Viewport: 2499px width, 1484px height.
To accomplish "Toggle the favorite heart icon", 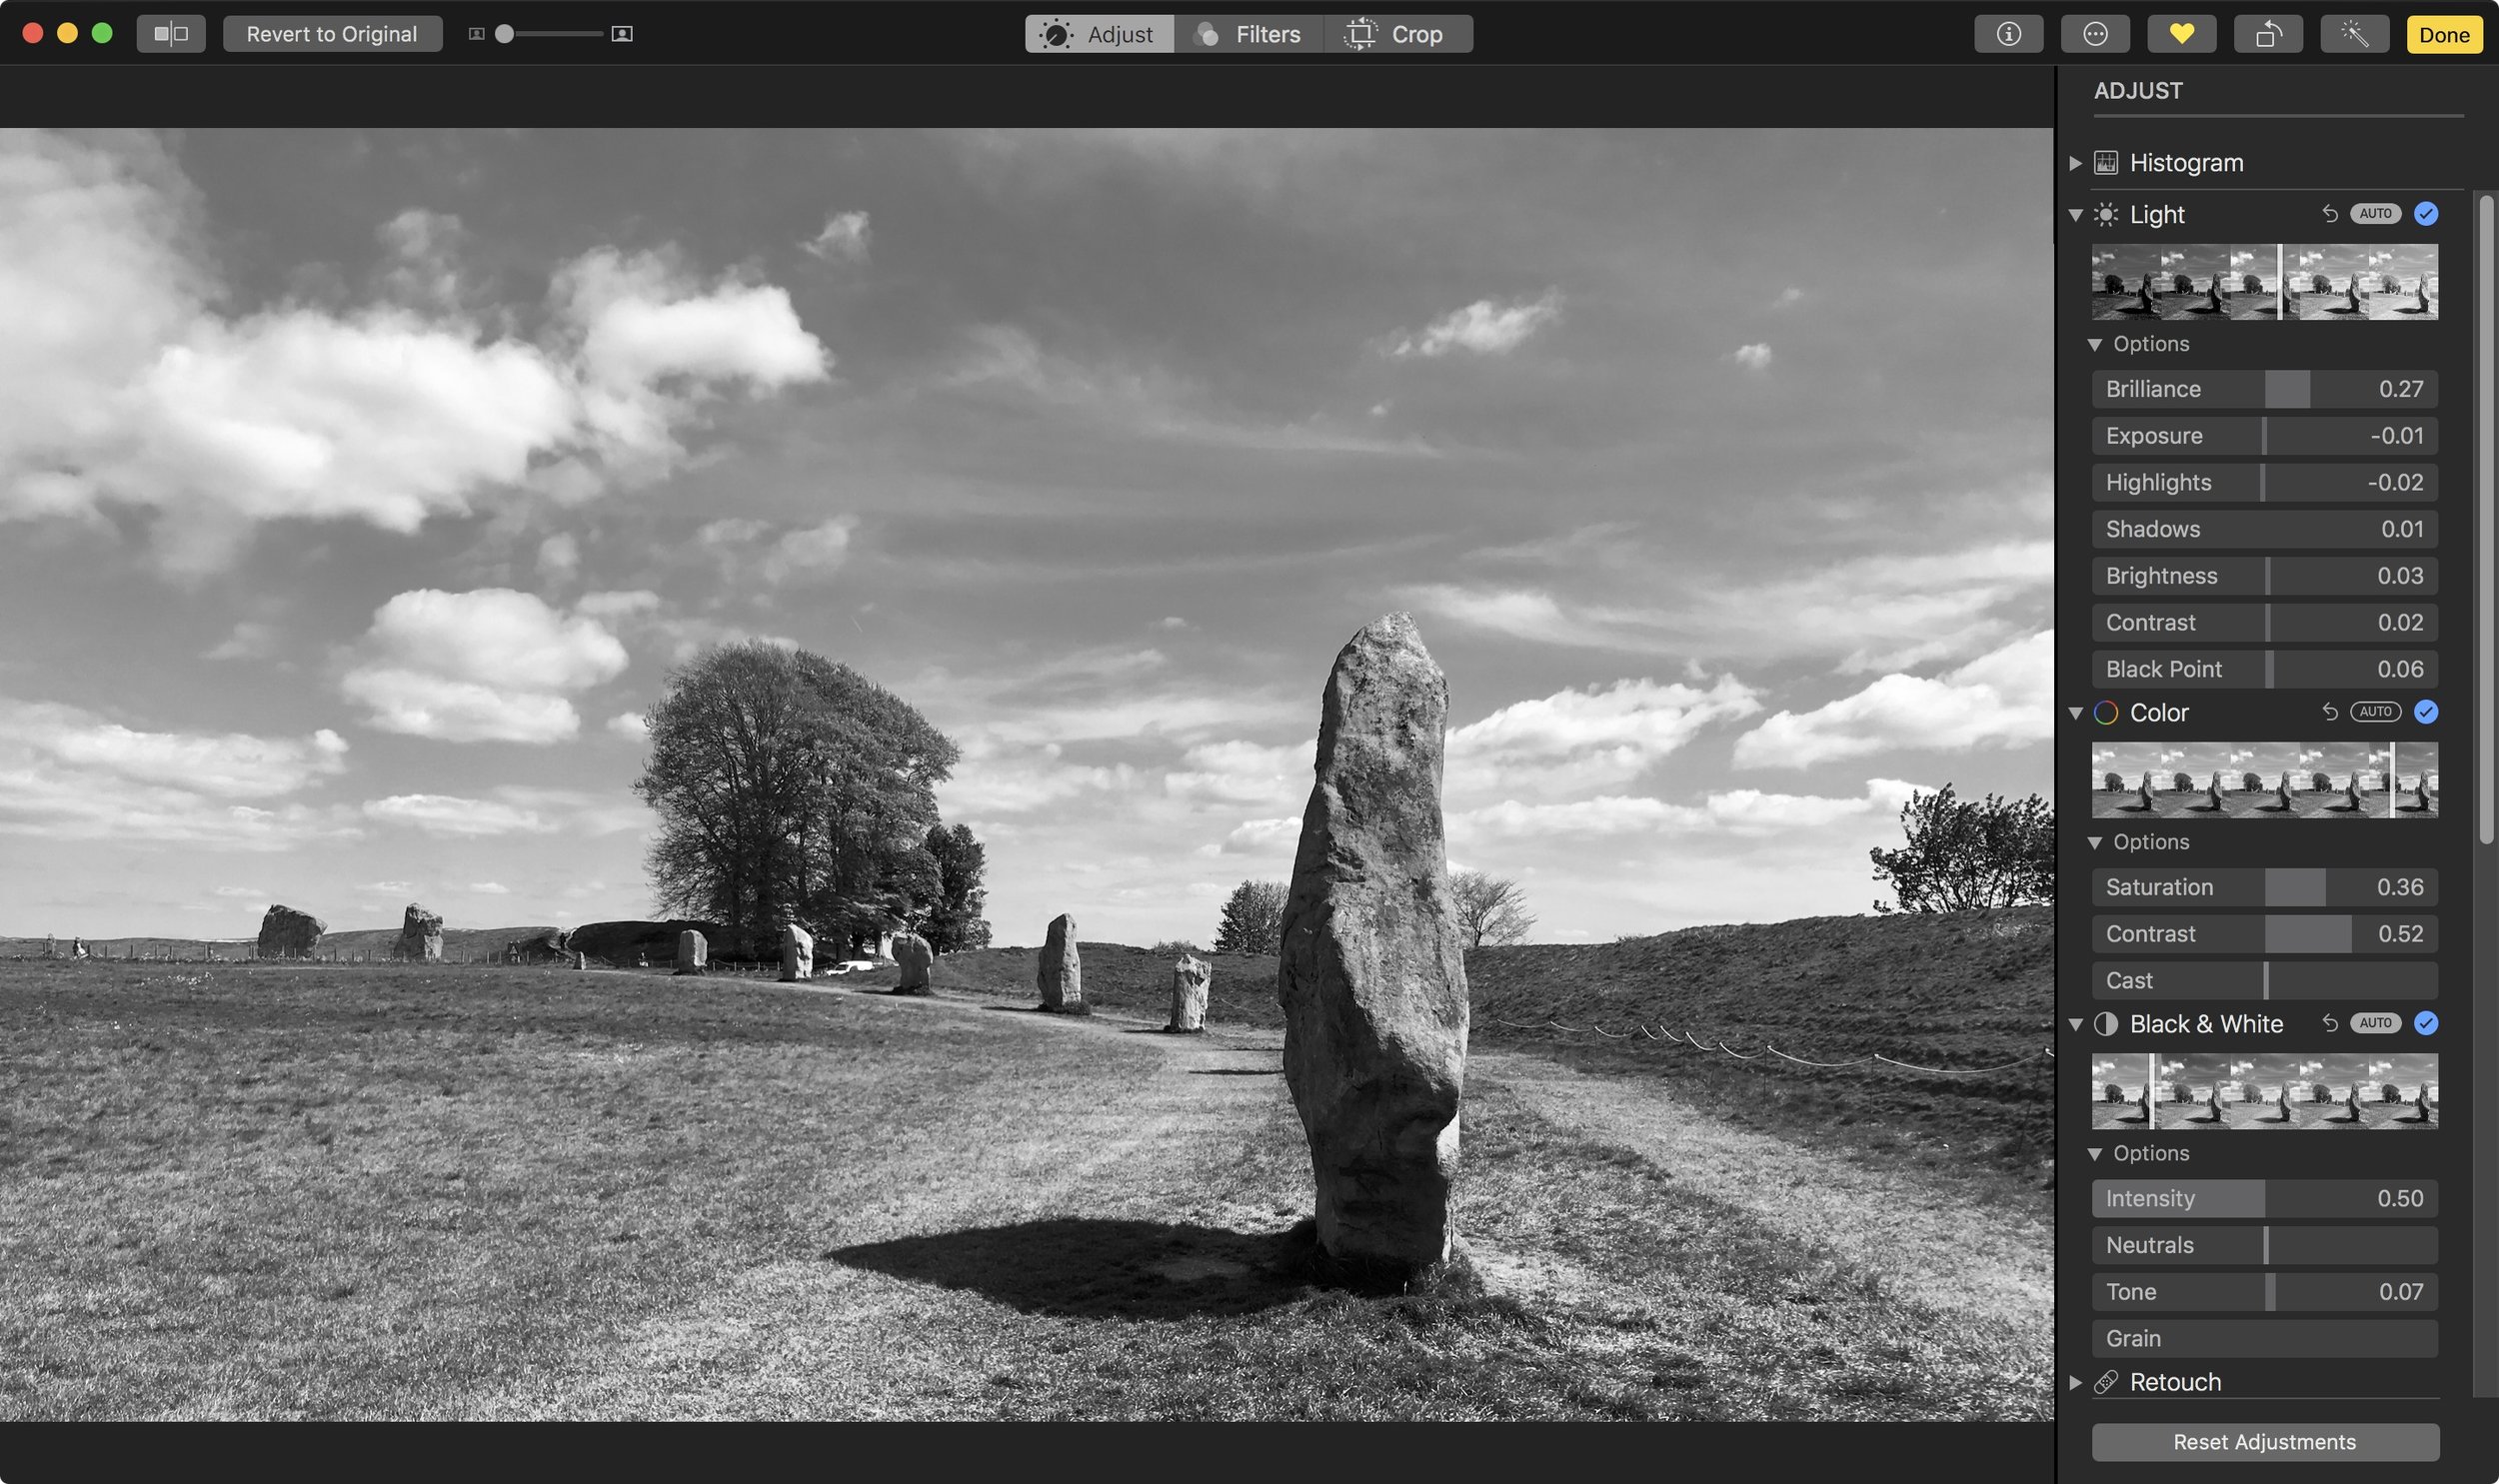I will (2181, 34).
